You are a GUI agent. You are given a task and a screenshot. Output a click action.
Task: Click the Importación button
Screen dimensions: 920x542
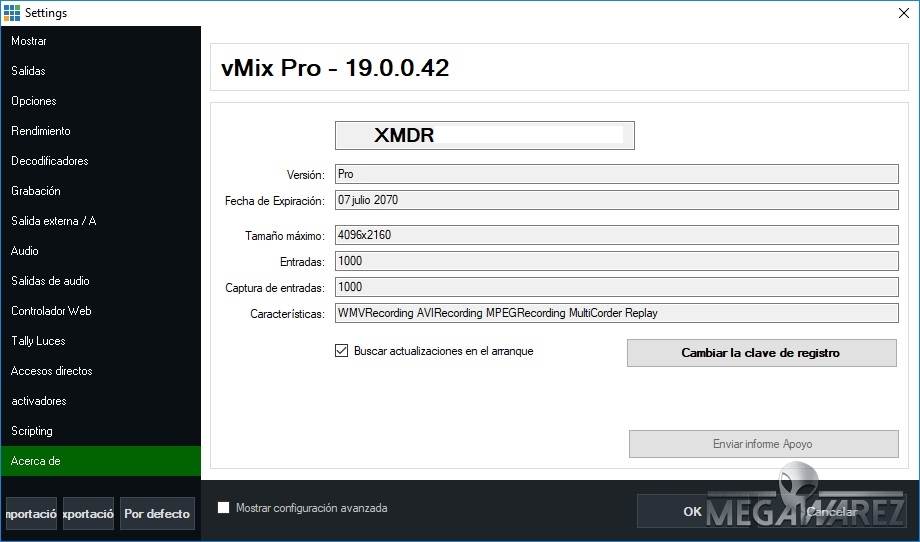pos(31,513)
